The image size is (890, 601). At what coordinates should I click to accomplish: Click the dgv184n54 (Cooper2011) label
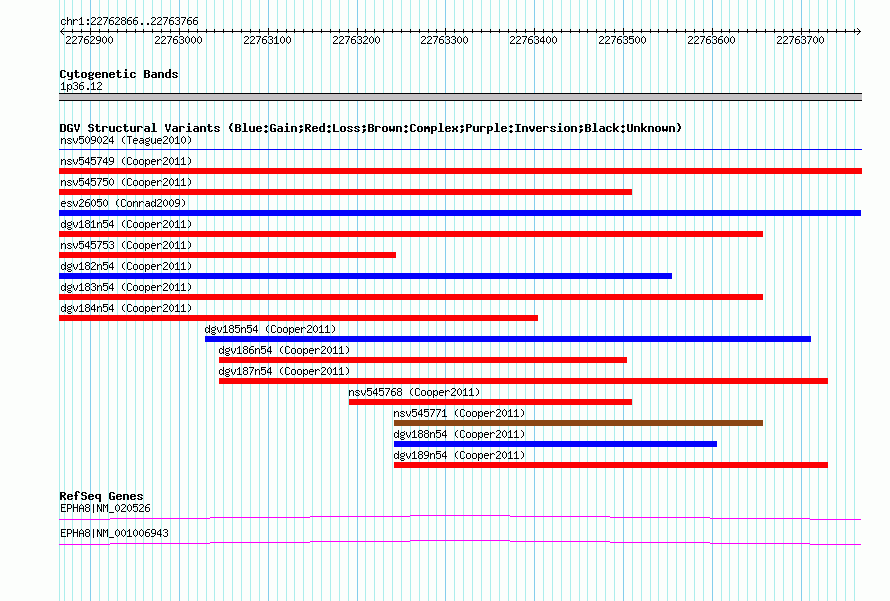pos(126,308)
